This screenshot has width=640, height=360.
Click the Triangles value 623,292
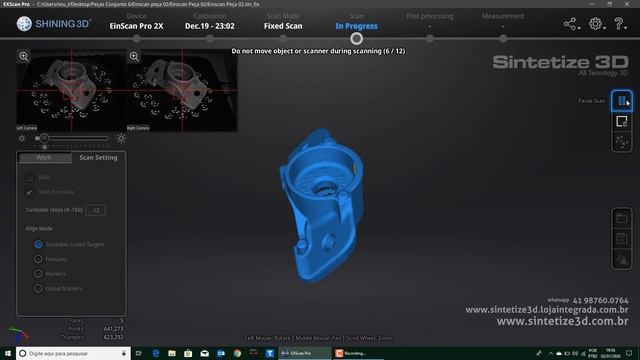coord(113,337)
